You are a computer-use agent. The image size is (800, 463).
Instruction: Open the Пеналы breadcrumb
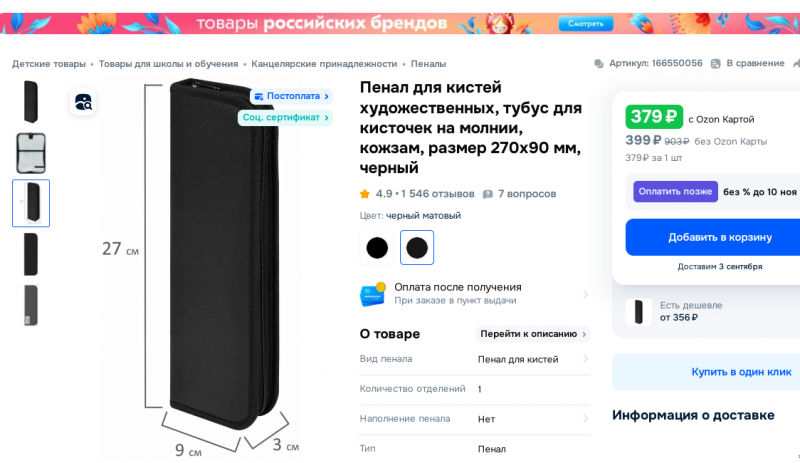(x=428, y=64)
